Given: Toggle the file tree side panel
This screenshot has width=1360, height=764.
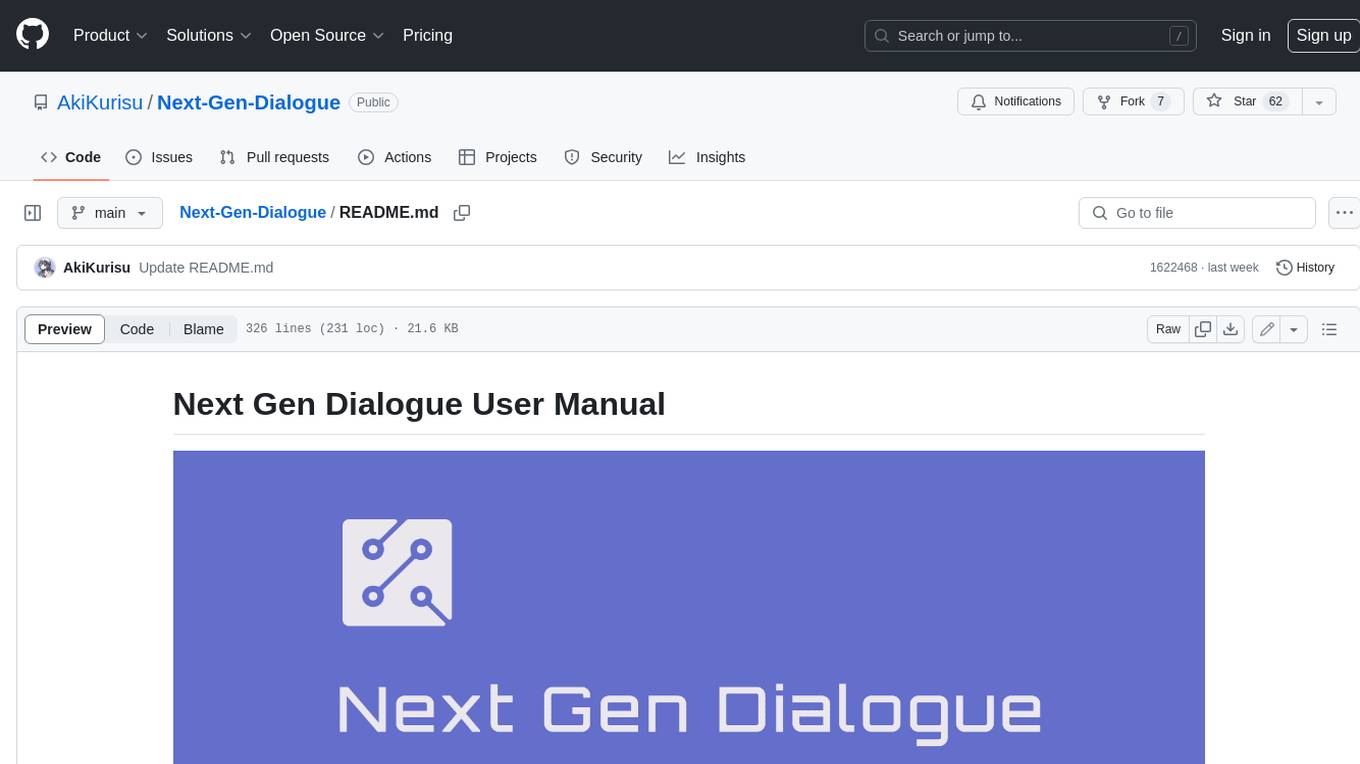Looking at the screenshot, I should [x=33, y=213].
